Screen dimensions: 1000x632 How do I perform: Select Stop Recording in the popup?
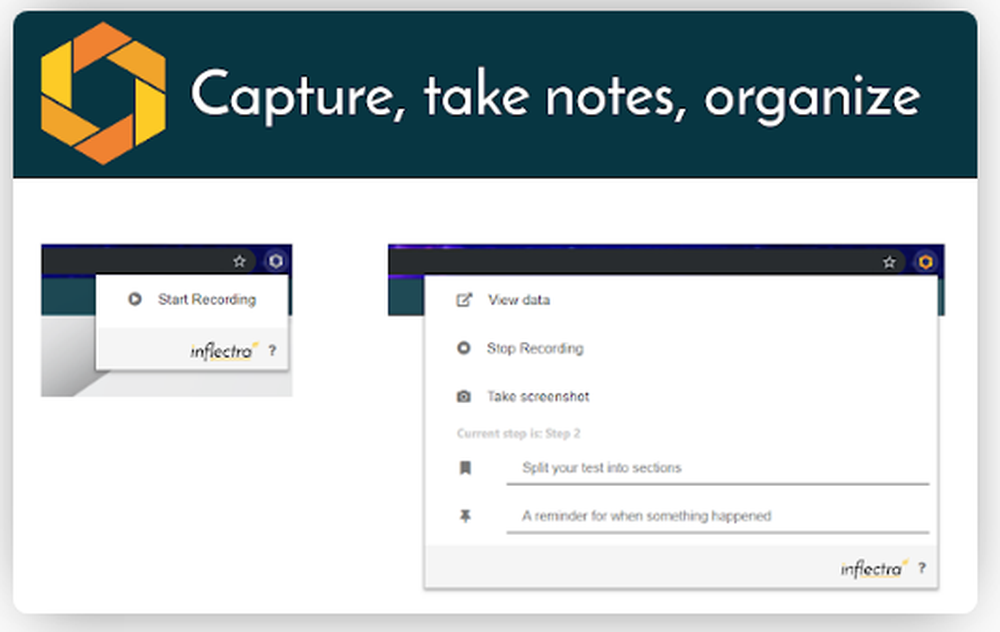click(535, 348)
